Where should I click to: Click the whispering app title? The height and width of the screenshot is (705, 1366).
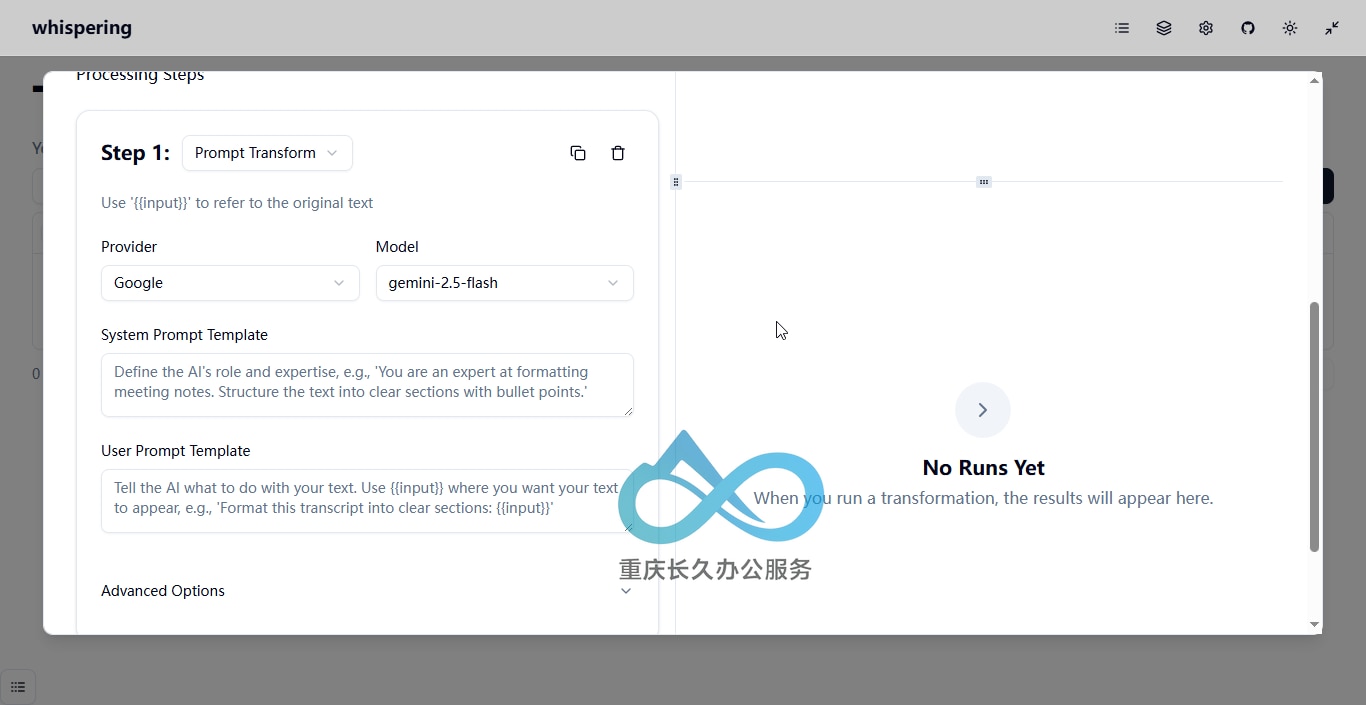82,28
